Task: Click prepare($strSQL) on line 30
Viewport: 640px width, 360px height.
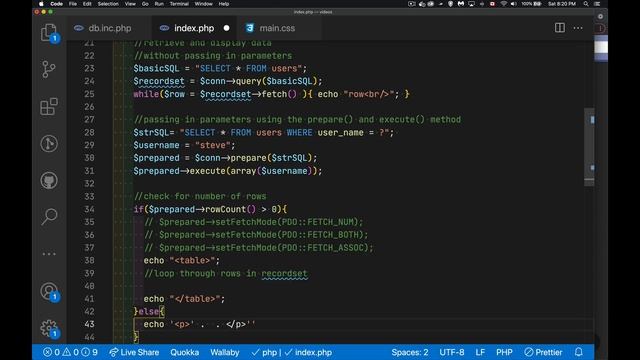Action: pos(271,158)
